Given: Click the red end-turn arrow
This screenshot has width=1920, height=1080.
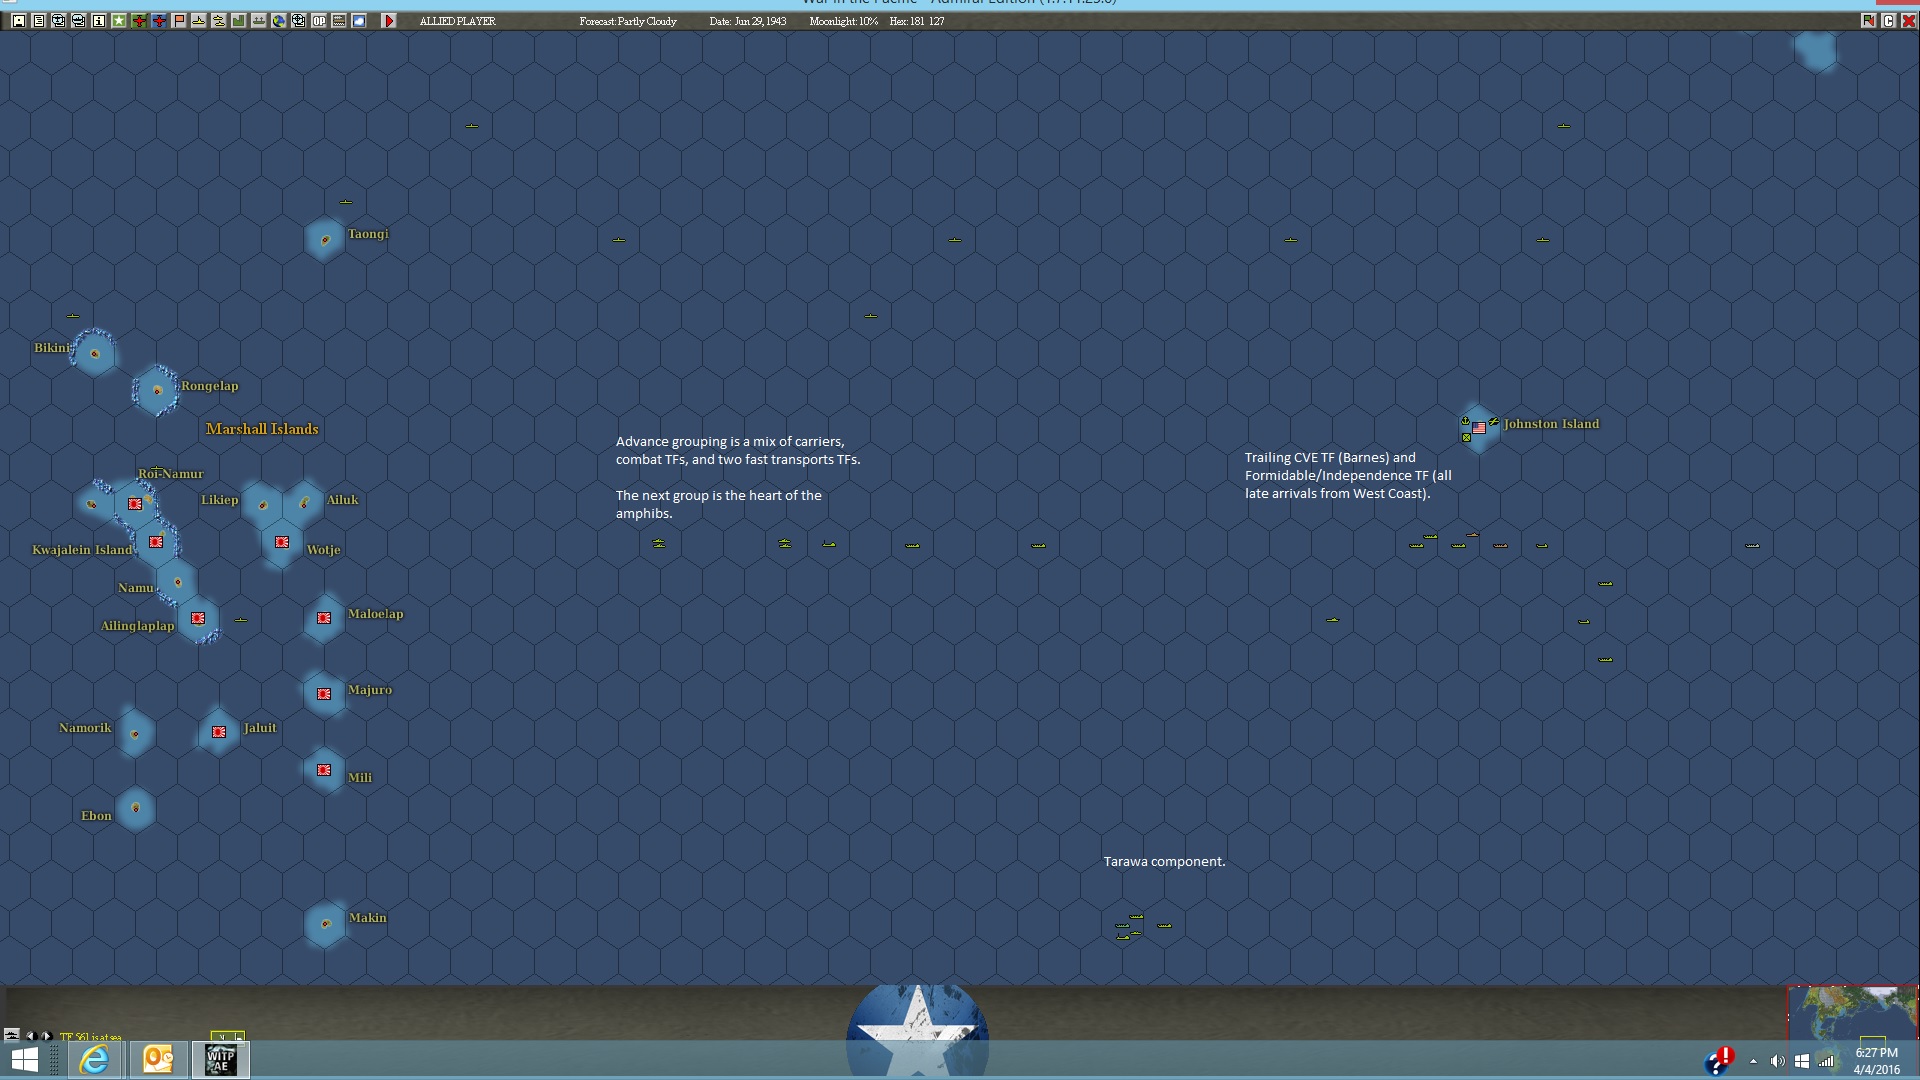Looking at the screenshot, I should click(x=389, y=21).
